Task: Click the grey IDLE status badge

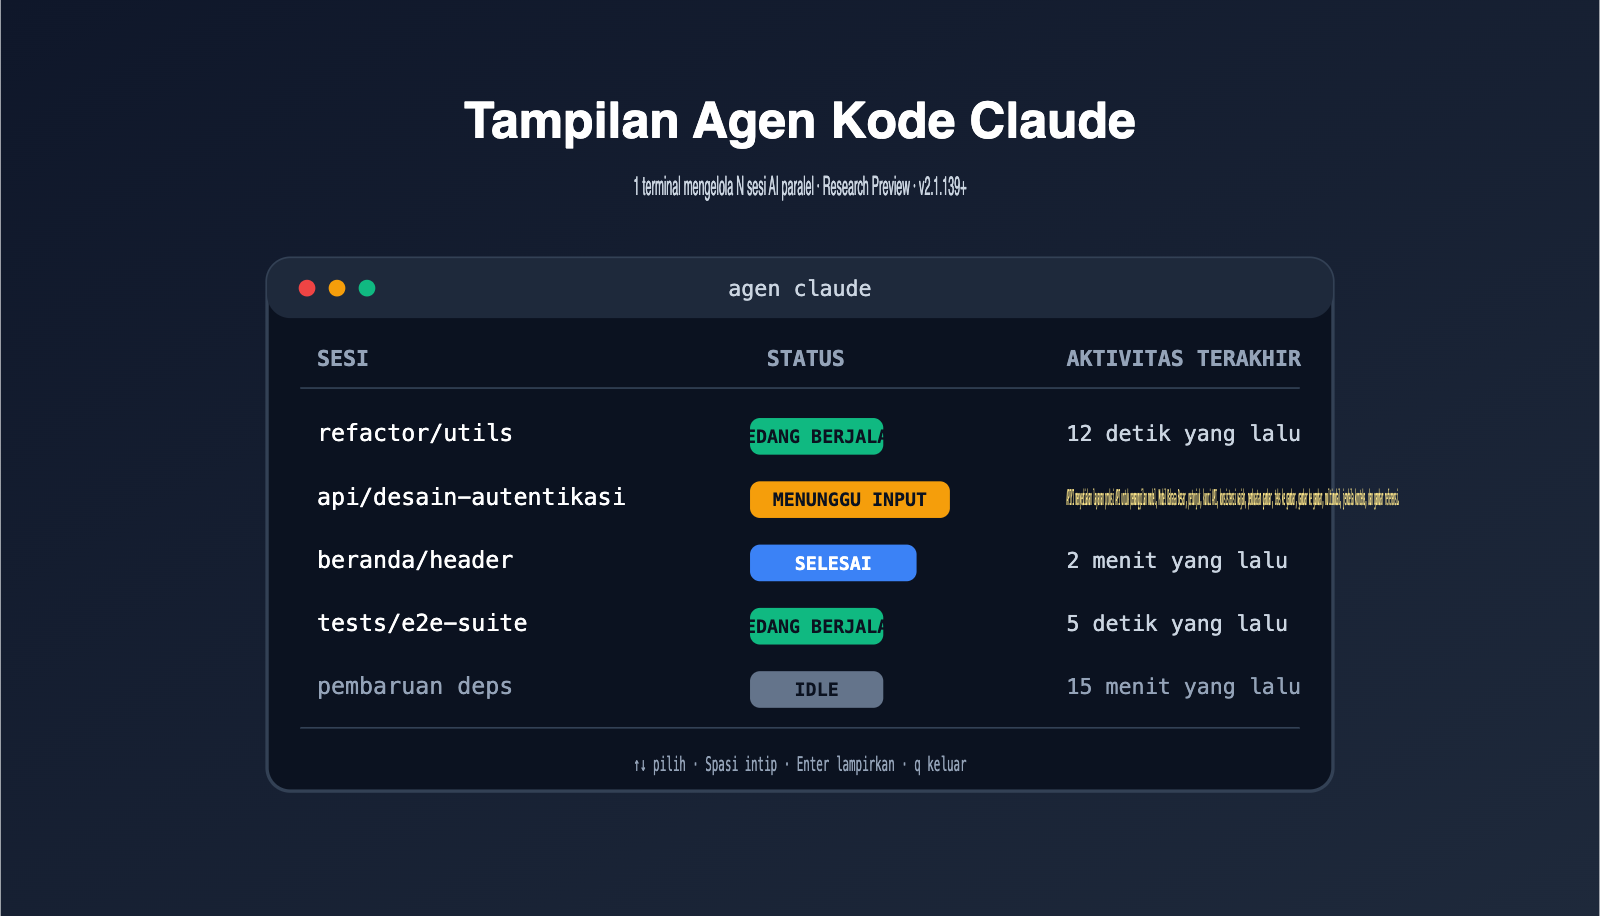Action: point(816,689)
